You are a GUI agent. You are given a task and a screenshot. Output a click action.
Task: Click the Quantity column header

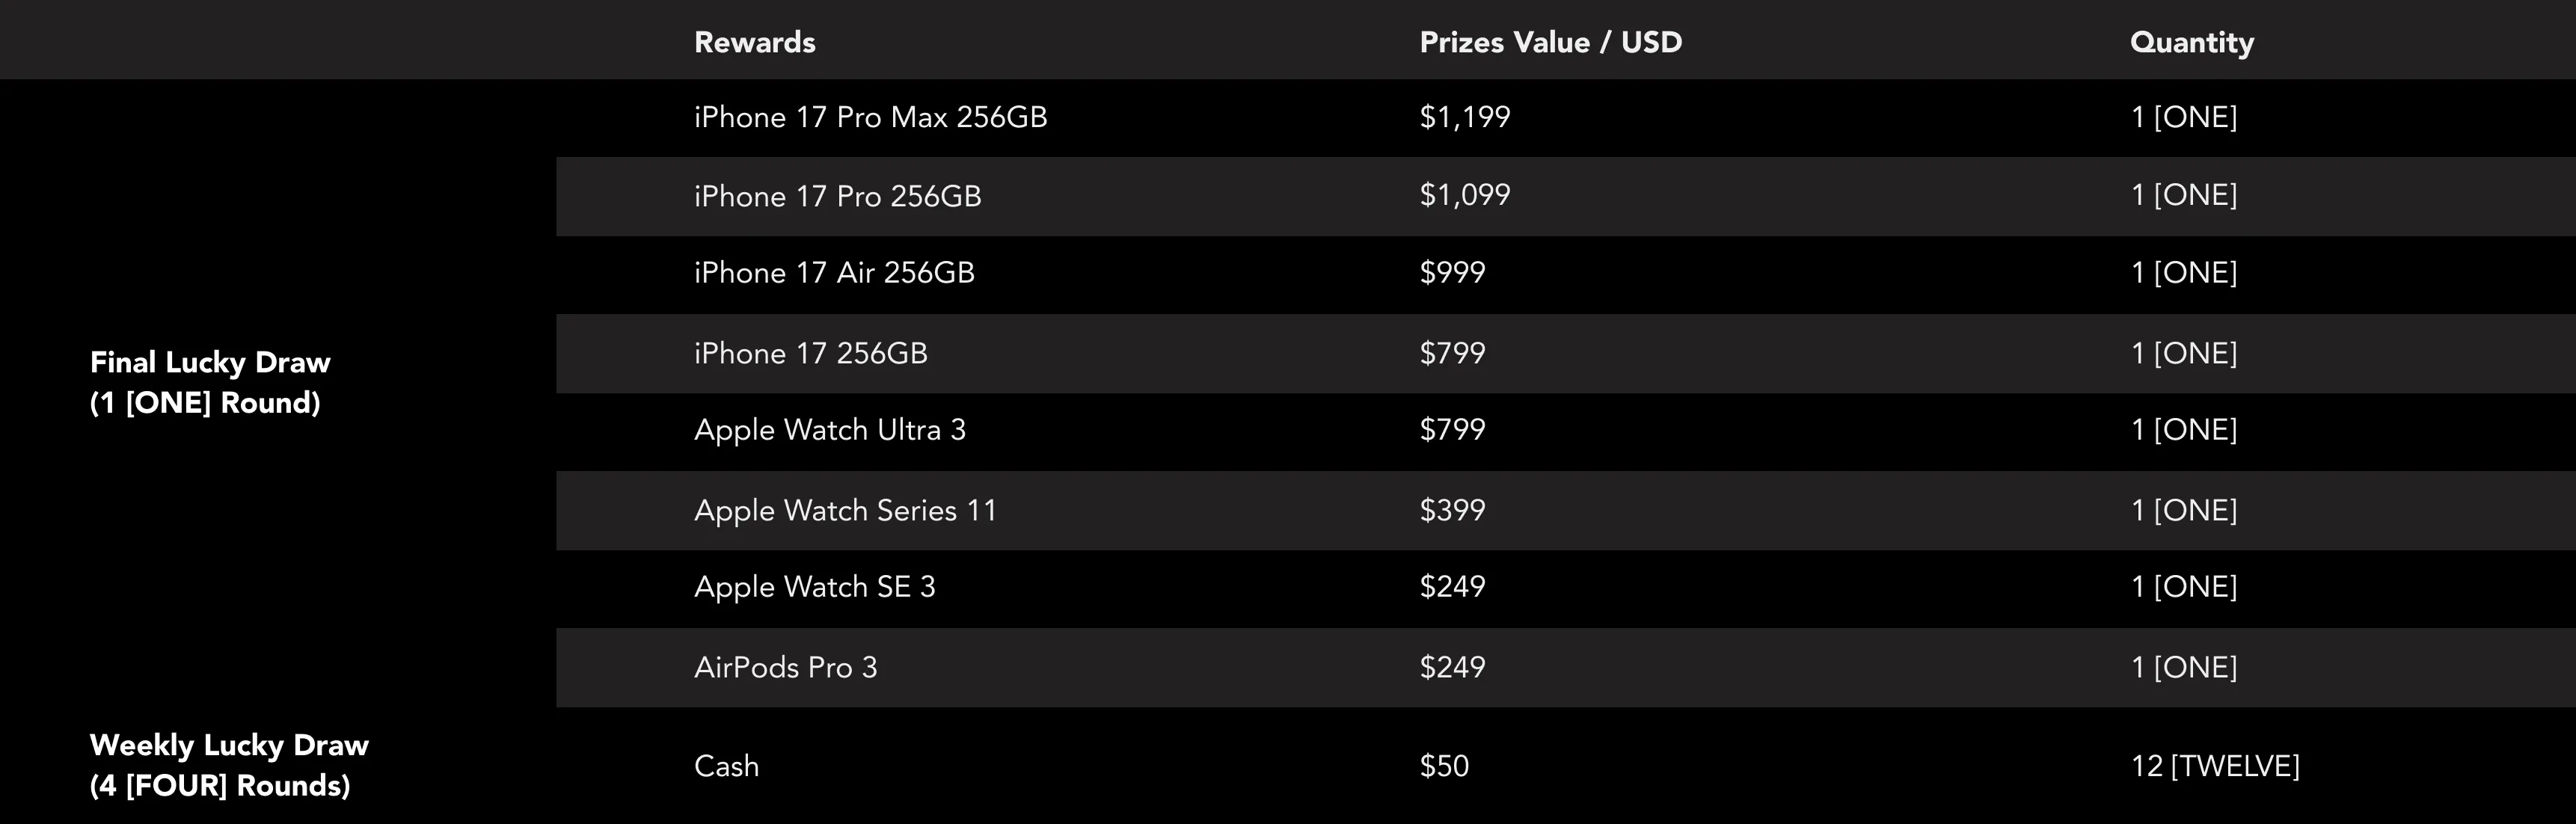[2191, 42]
